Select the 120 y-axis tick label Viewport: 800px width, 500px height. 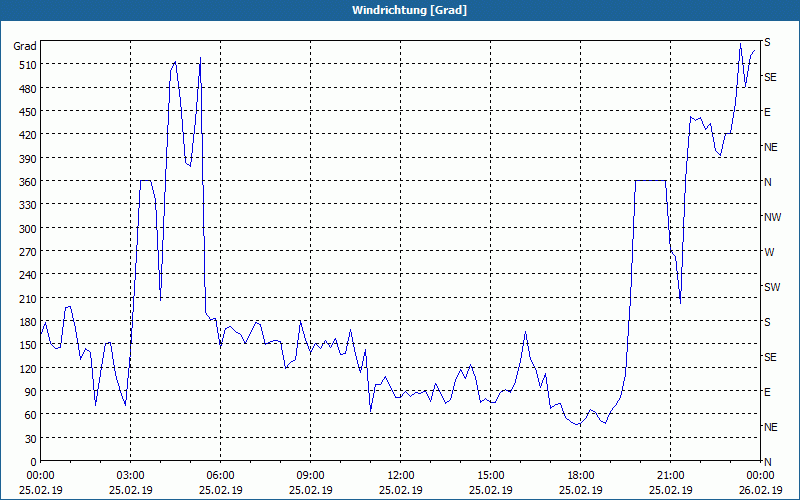pyautogui.click(x=28, y=368)
